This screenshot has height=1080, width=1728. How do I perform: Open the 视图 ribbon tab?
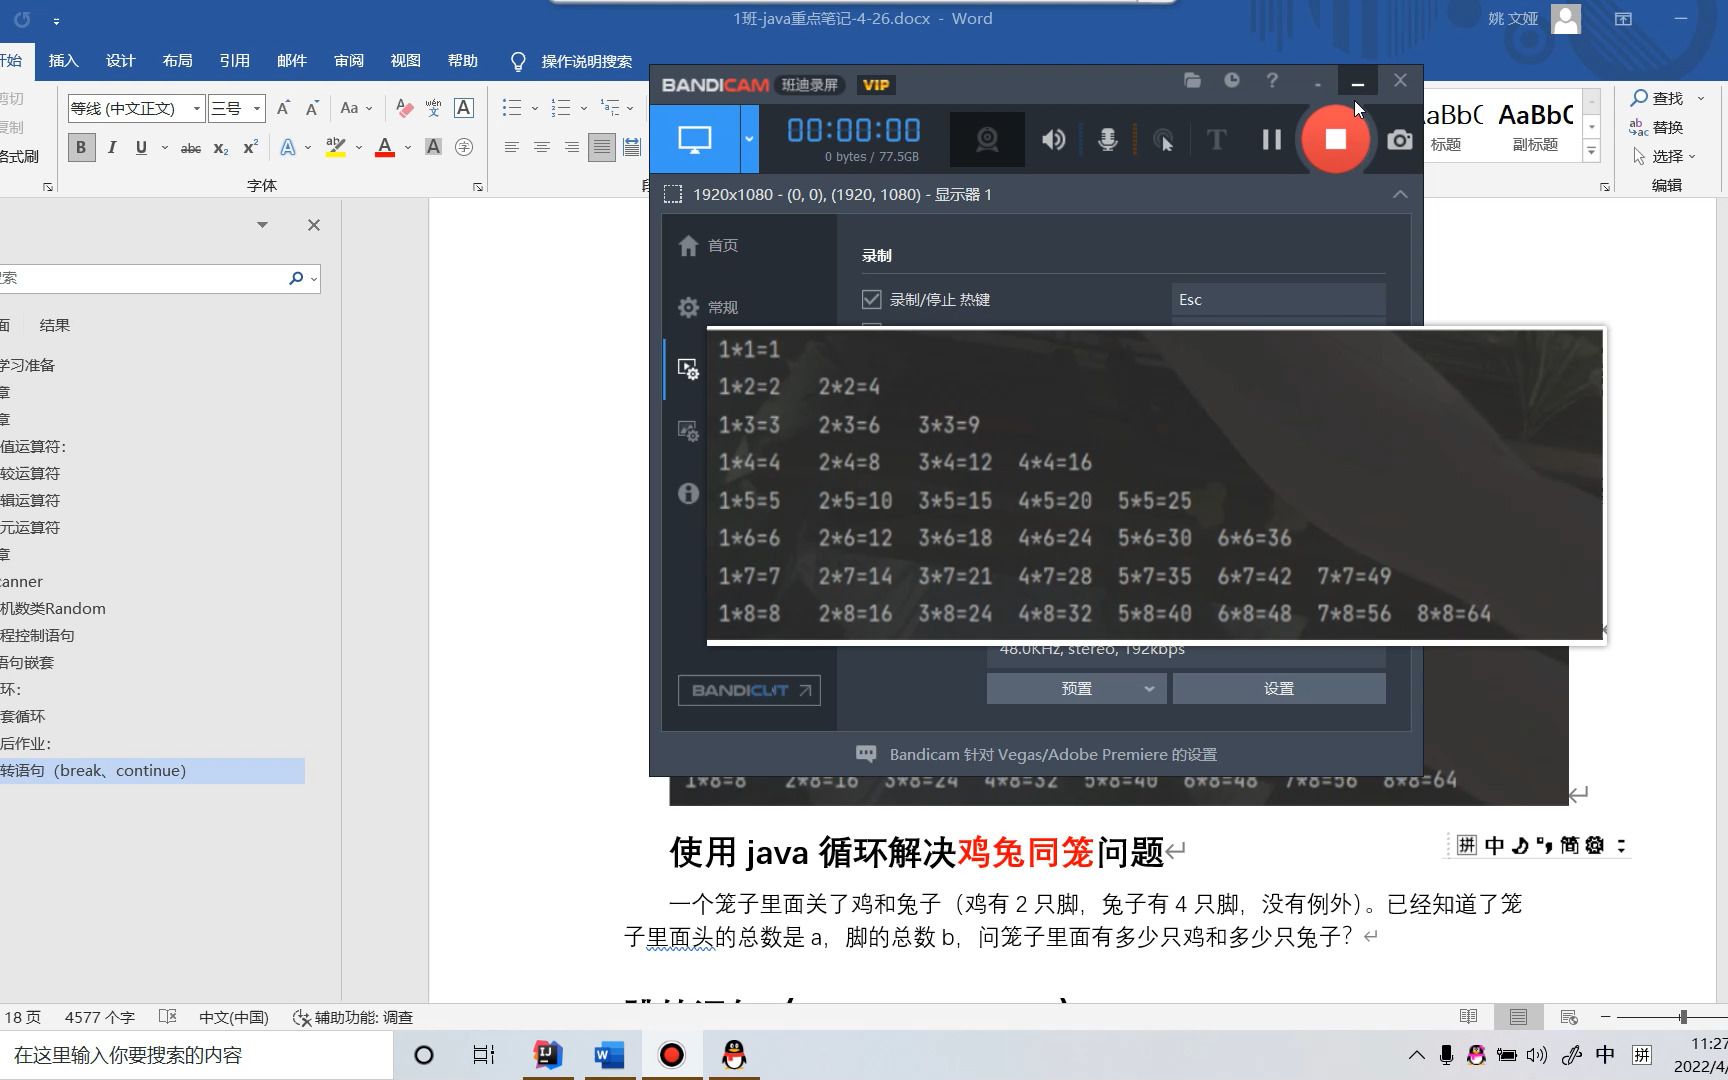[x=405, y=61]
